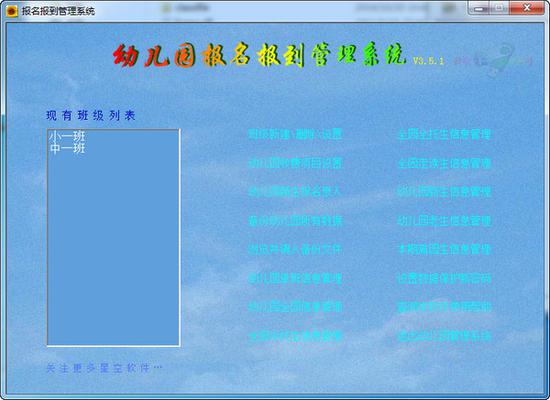This screenshot has width=550, height=400.
Task: Minimize the 报名报到管理系统 window
Action: 479,8
